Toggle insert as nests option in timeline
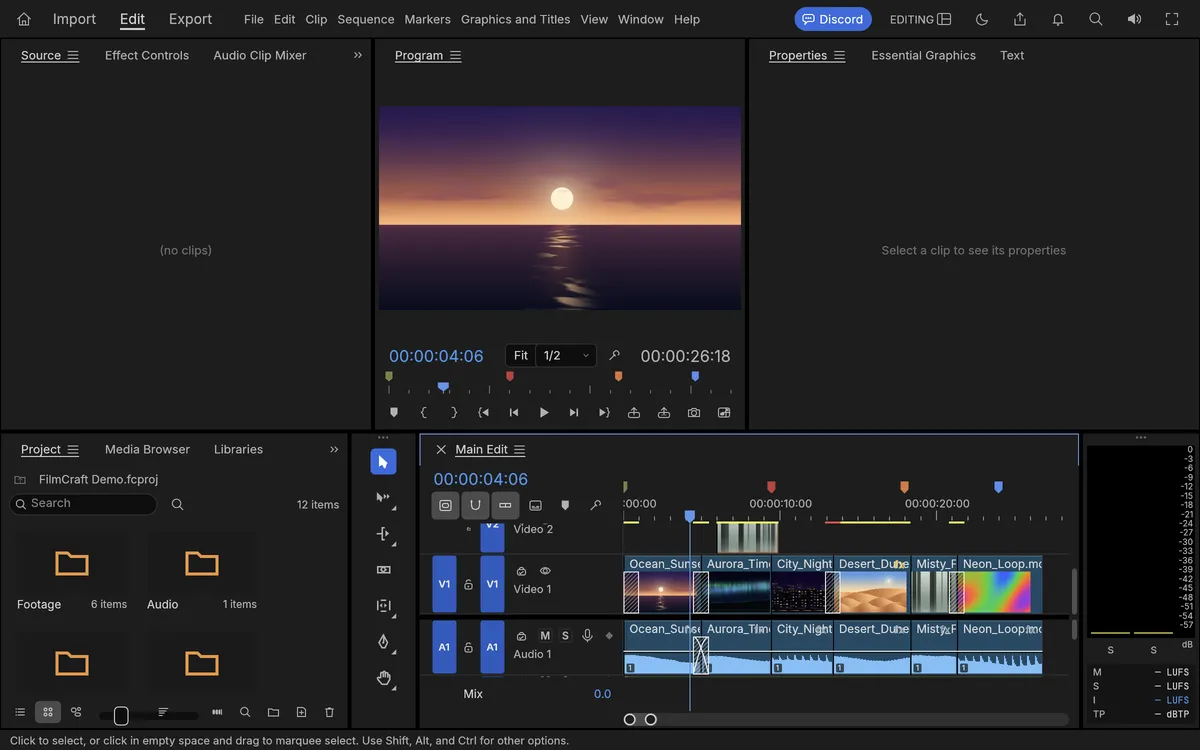Image resolution: width=1200 pixels, height=750 pixels. tap(446, 505)
